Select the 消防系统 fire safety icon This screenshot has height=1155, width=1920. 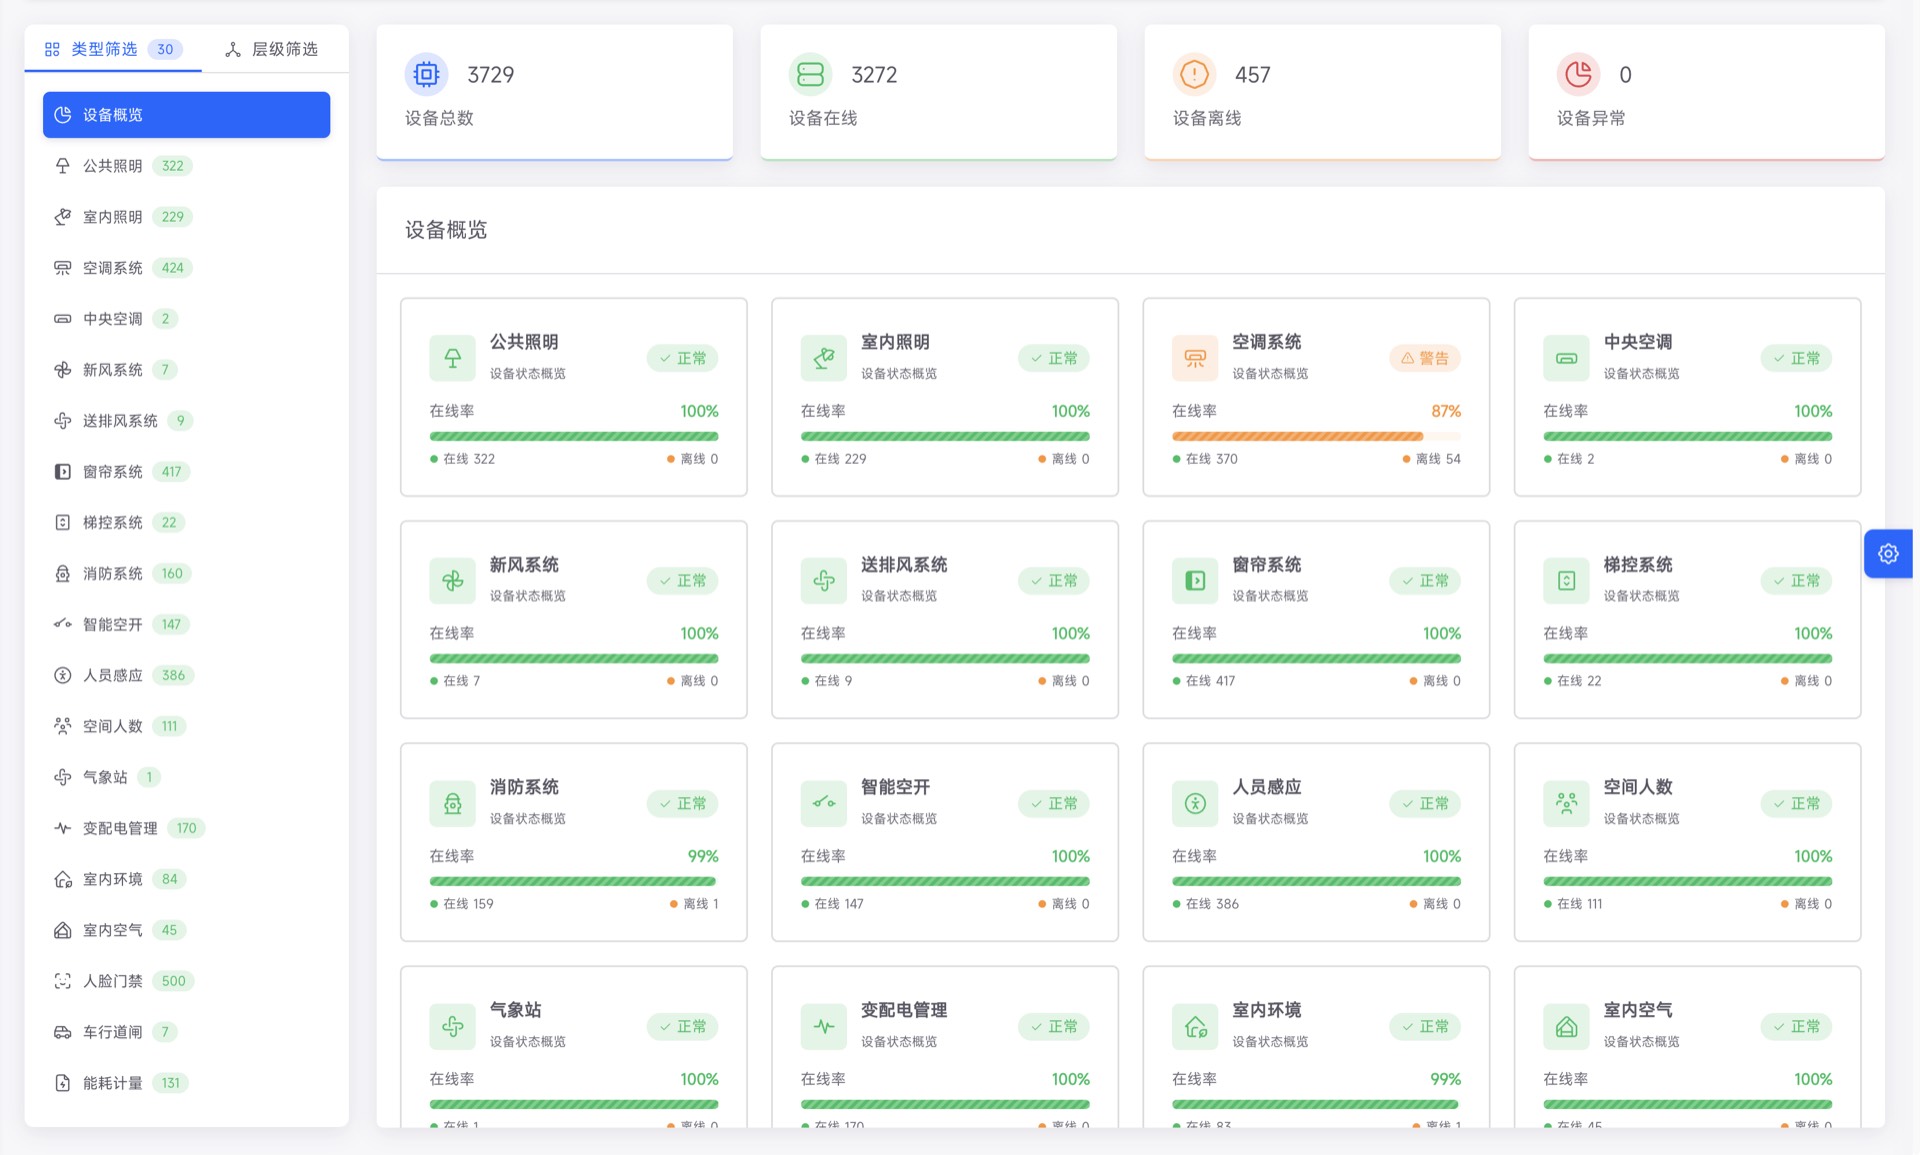pyautogui.click(x=61, y=573)
